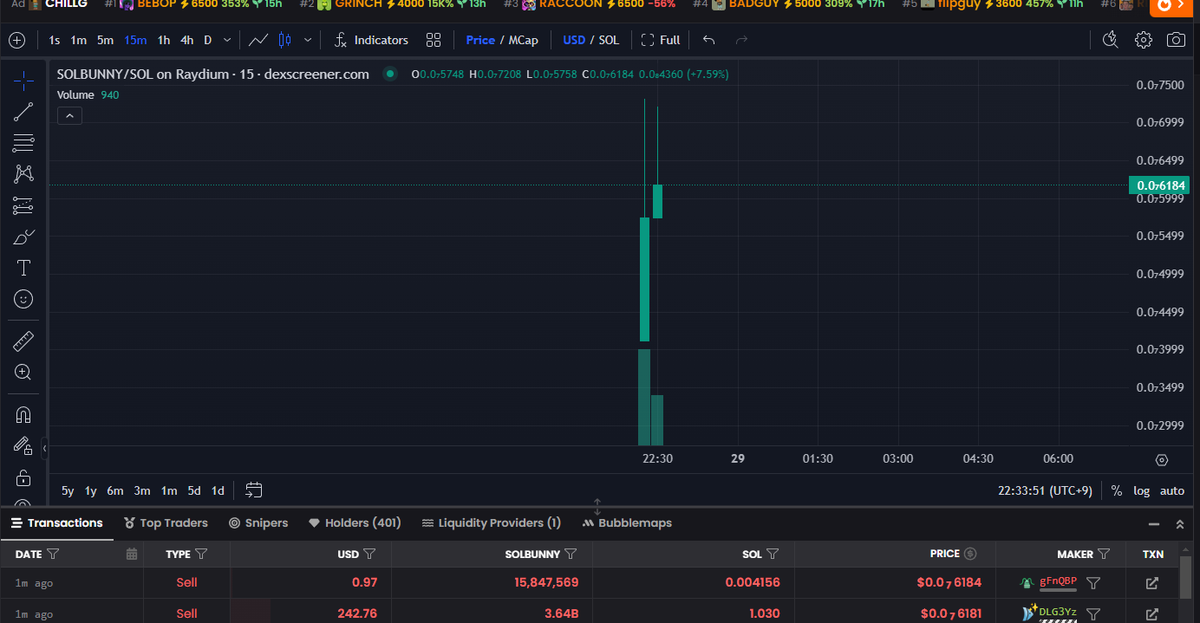Open the forecasting and measurement tools
This screenshot has height=623, width=1200.
pyautogui.click(x=23, y=206)
